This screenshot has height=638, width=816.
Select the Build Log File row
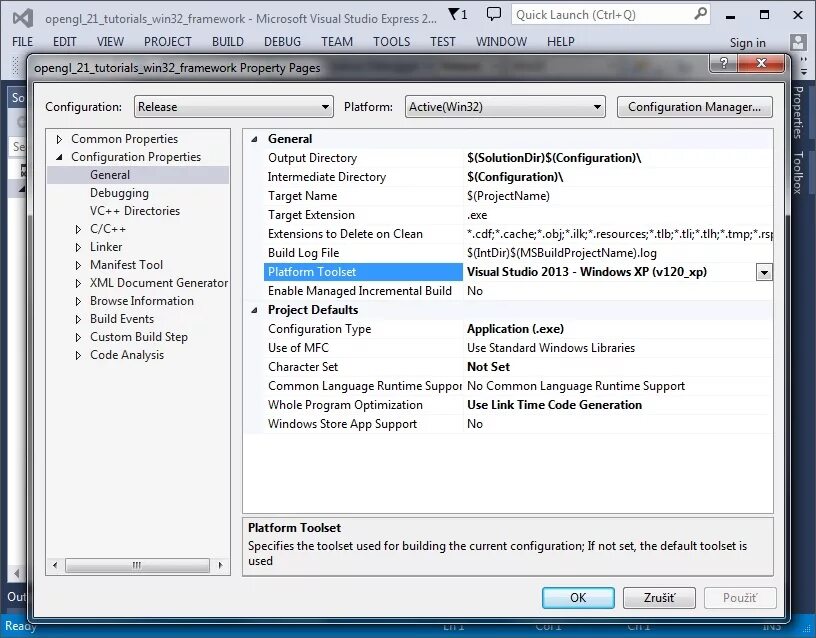[518, 253]
